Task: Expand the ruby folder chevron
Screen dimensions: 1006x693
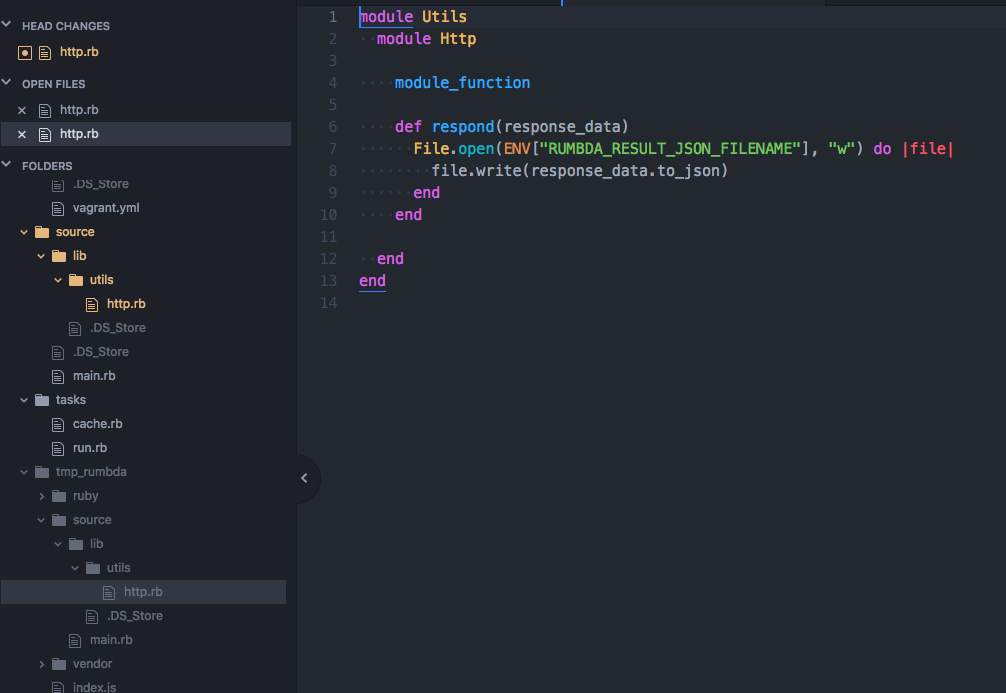Action: [x=41, y=496]
